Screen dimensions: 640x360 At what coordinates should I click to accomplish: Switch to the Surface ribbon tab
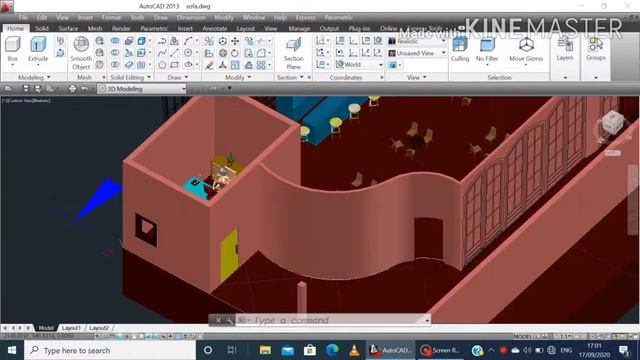point(68,28)
